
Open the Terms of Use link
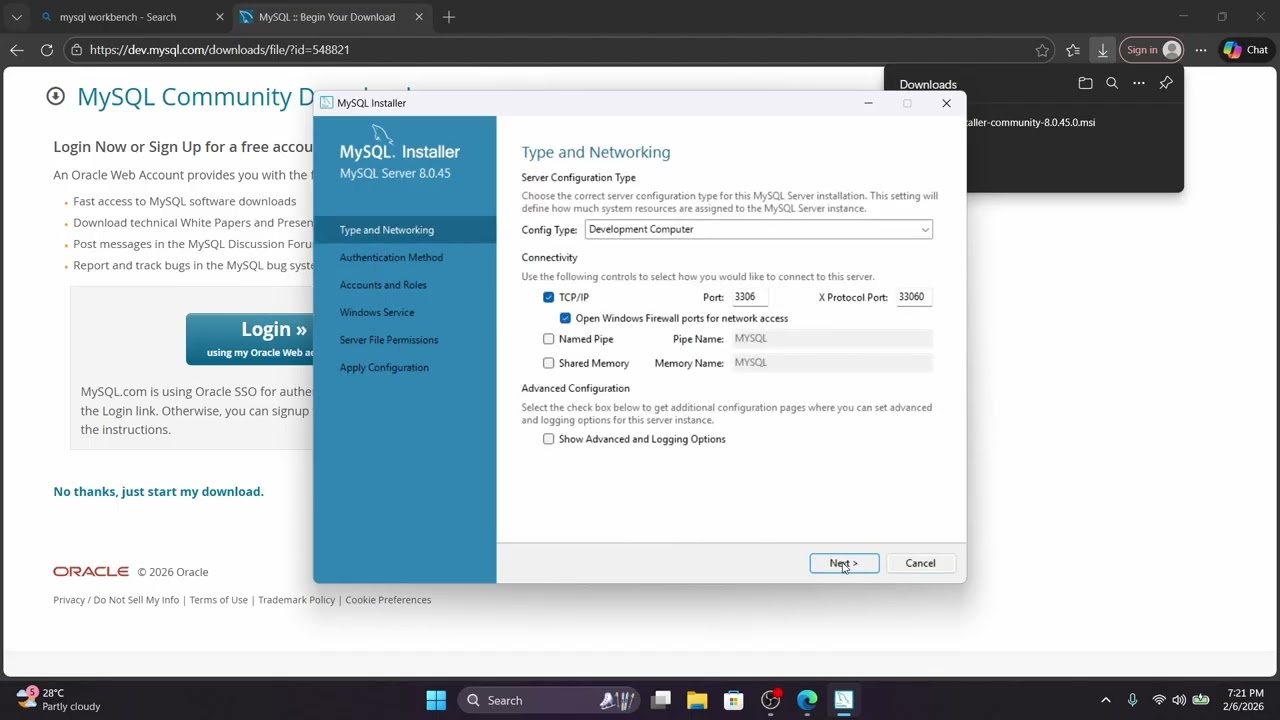pyautogui.click(x=218, y=600)
